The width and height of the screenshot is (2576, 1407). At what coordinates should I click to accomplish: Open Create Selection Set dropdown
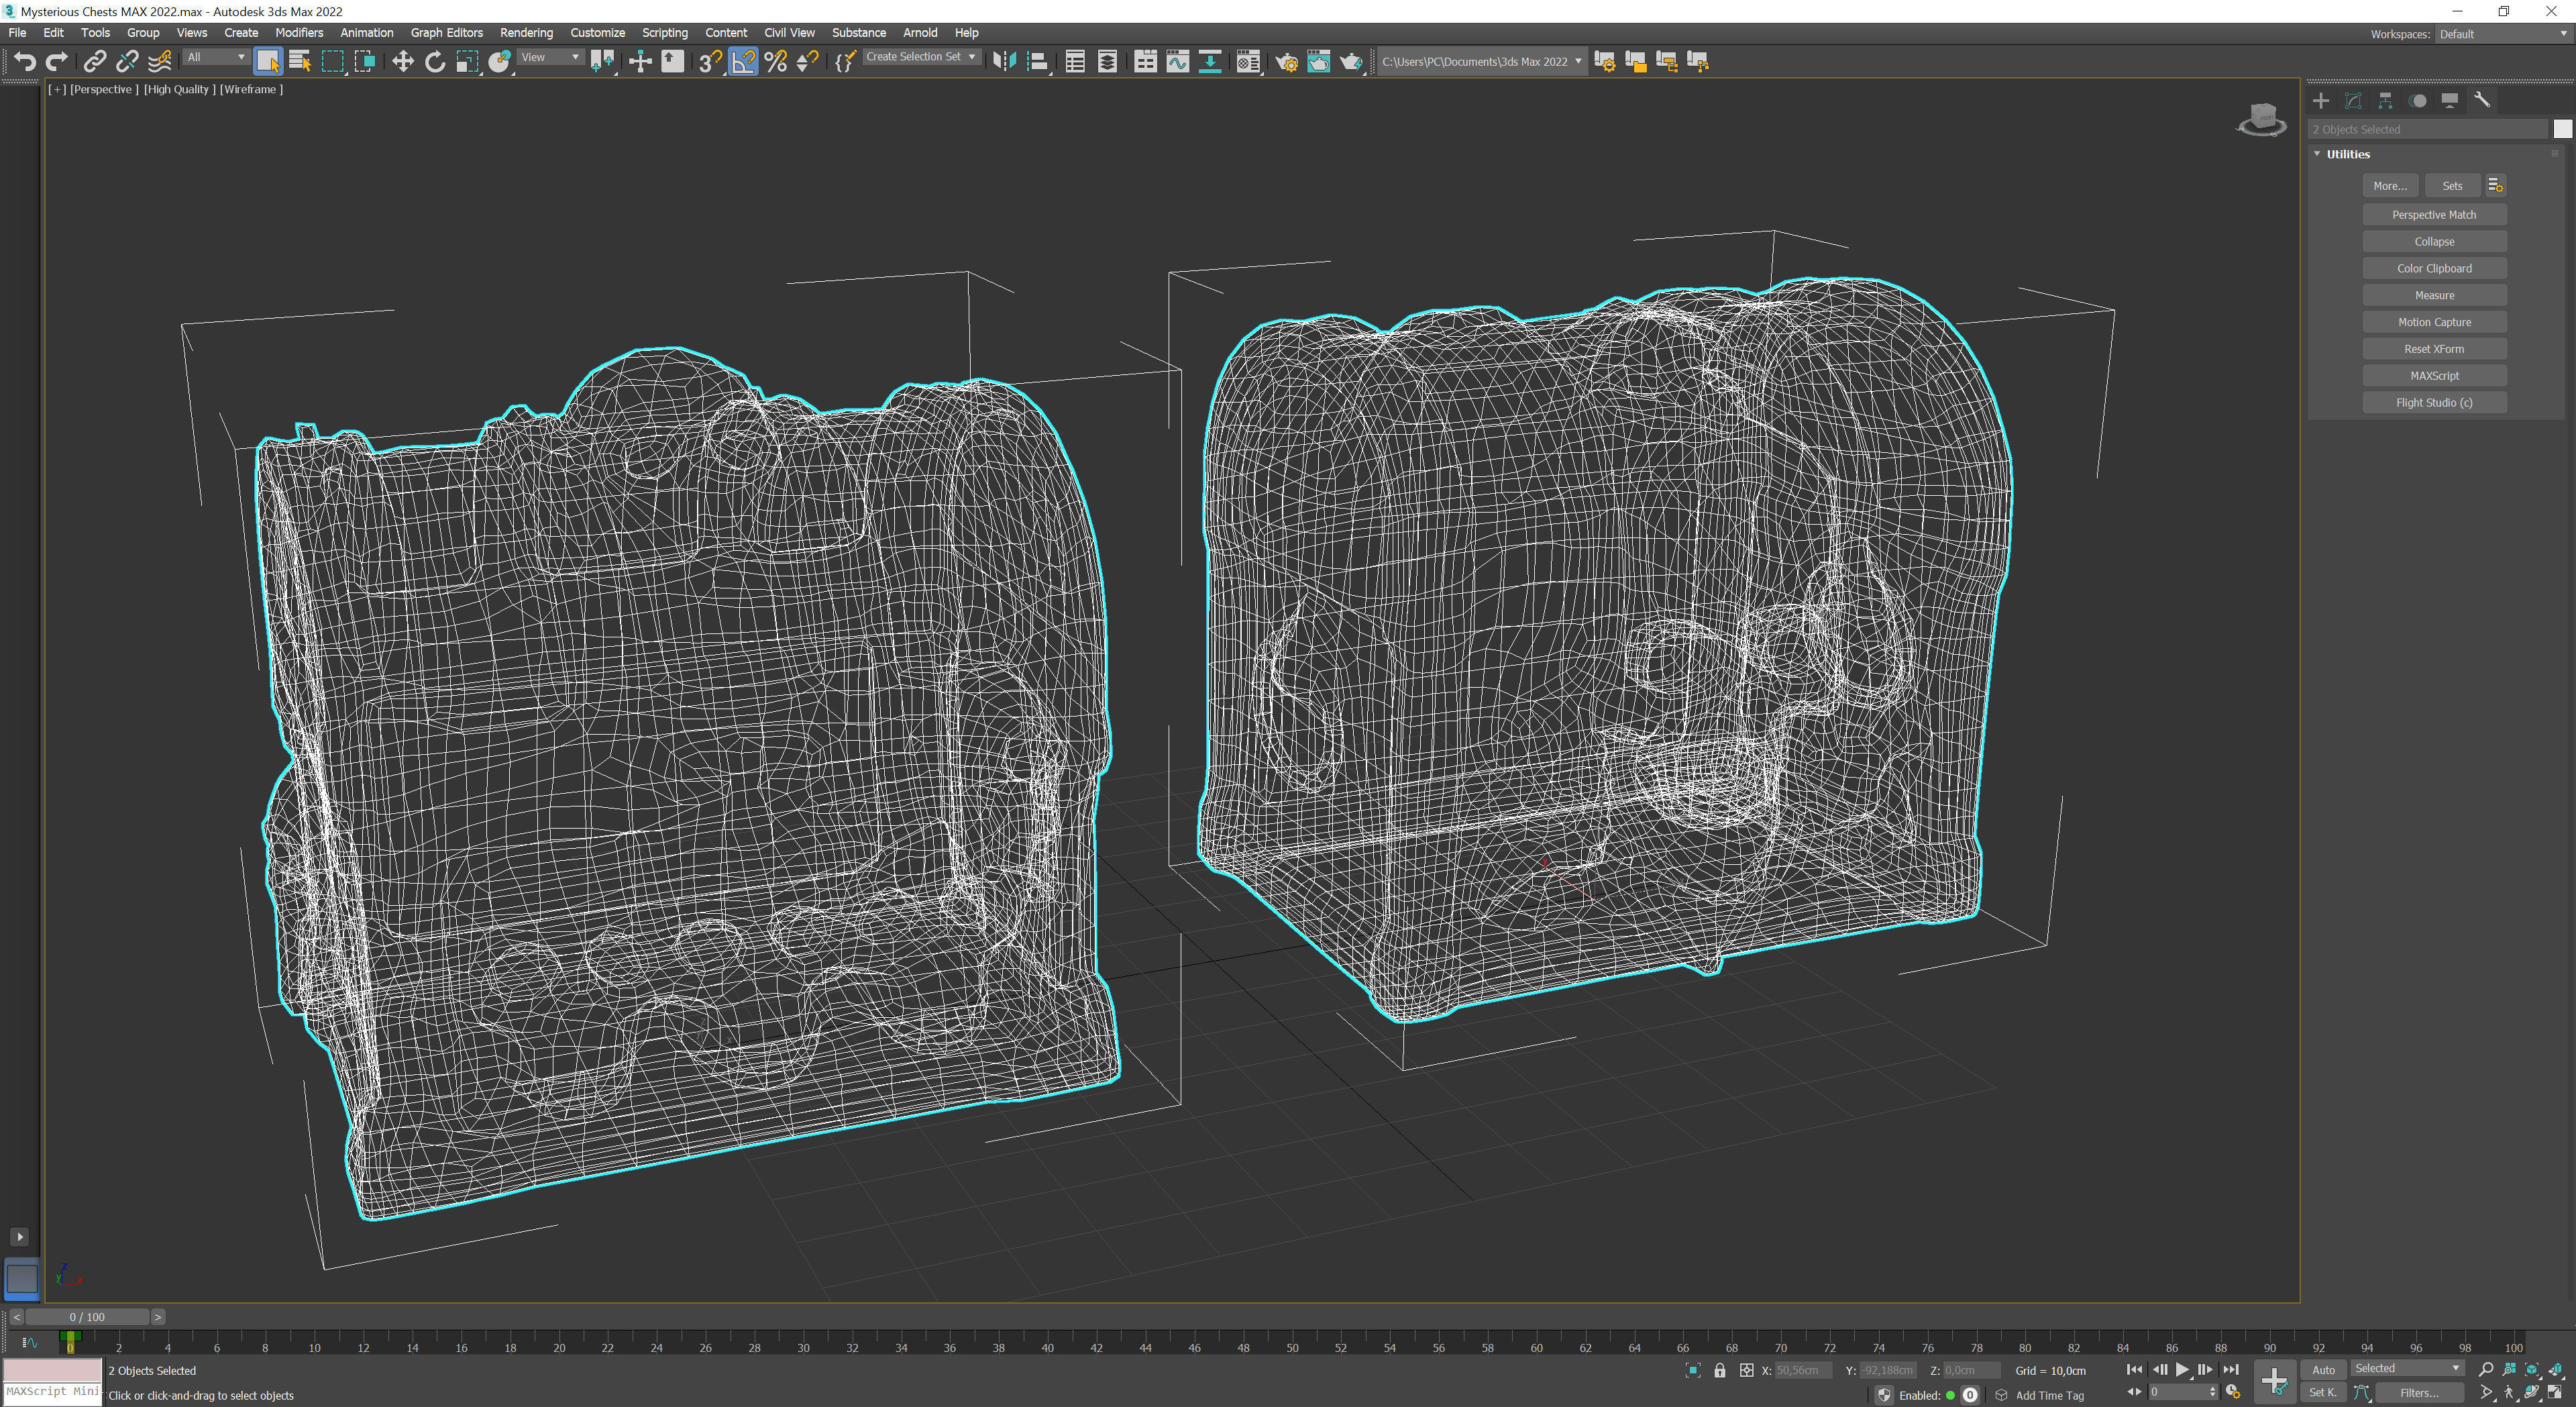[x=921, y=57]
